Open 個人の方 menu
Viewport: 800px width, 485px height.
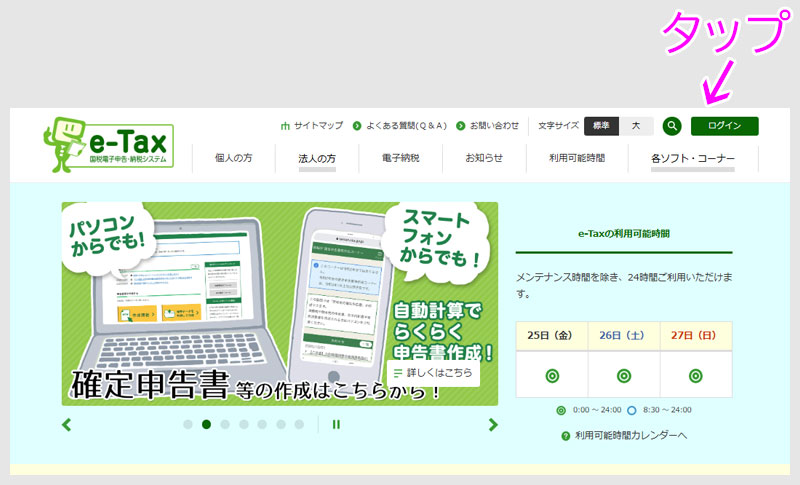click(x=234, y=158)
